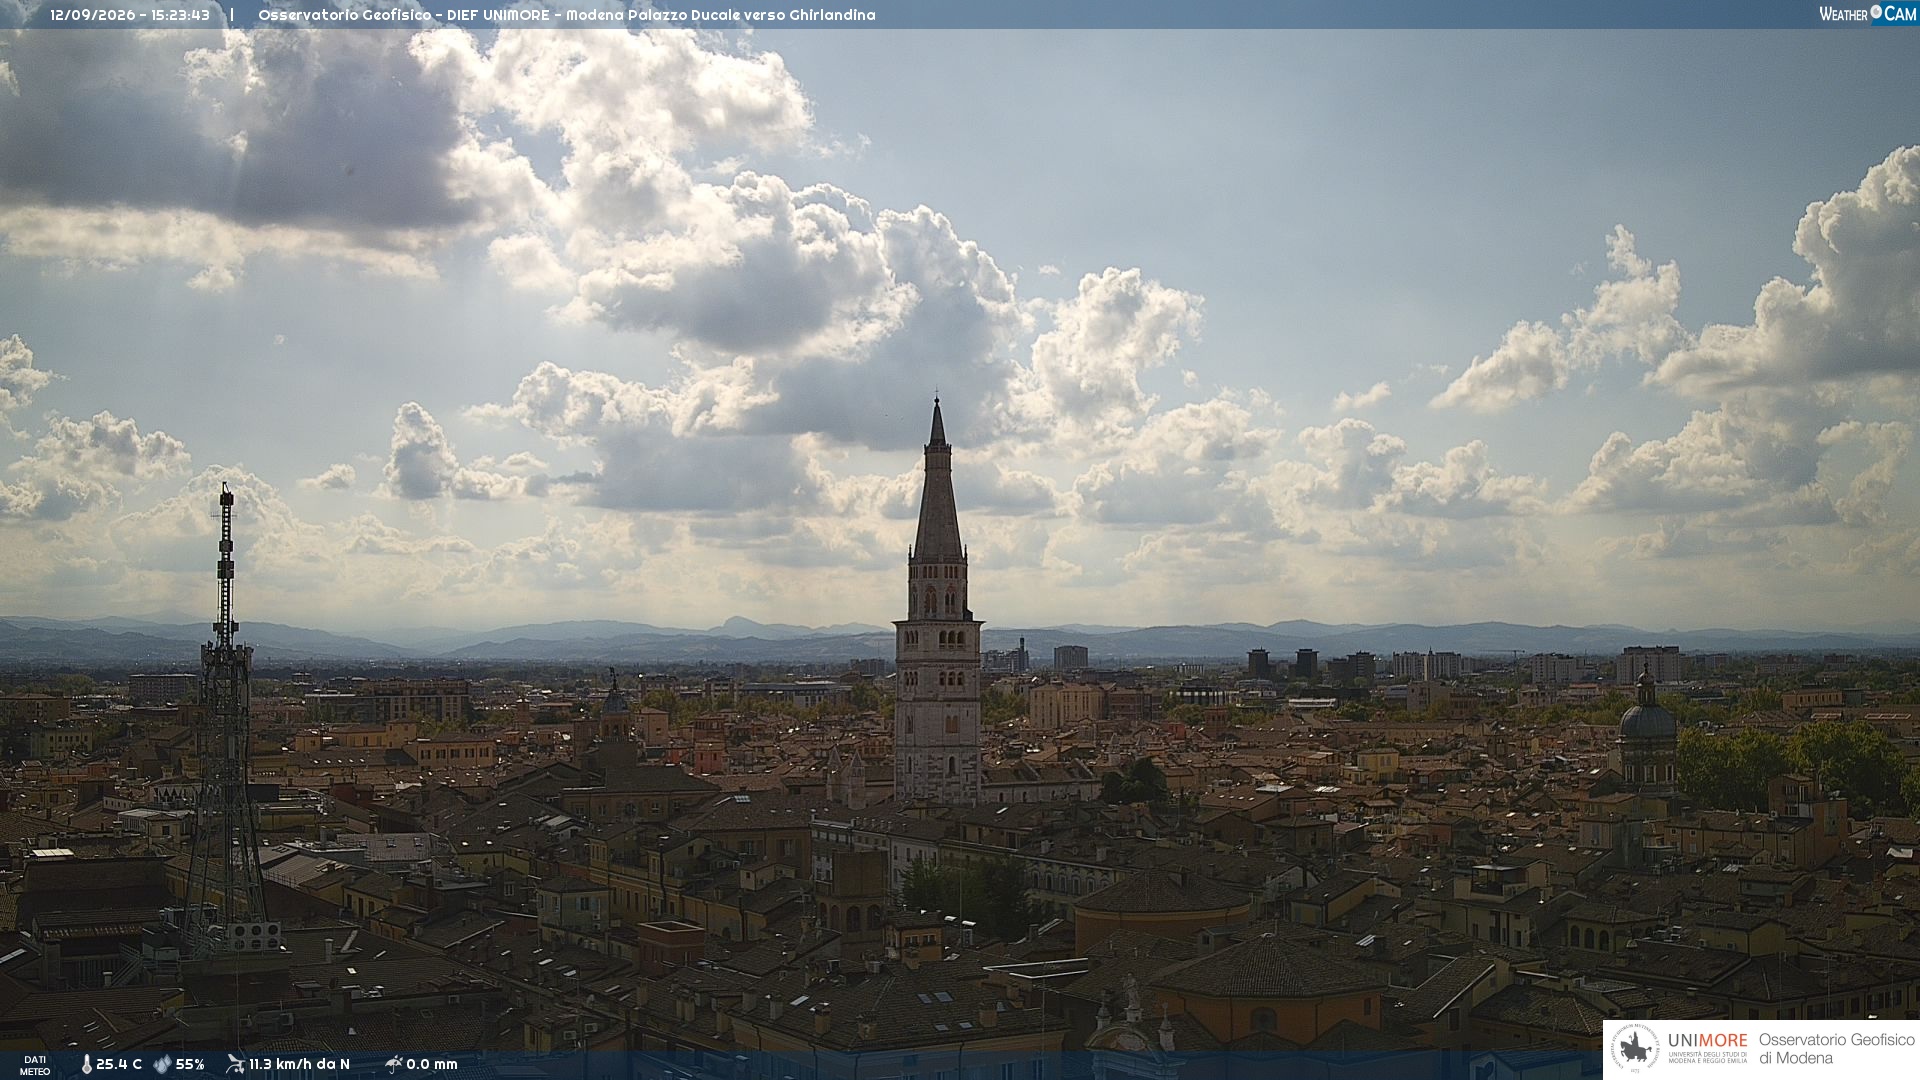Click the Ghirlandina tower spire
This screenshot has width=1920, height=1080.
click(x=937, y=480)
